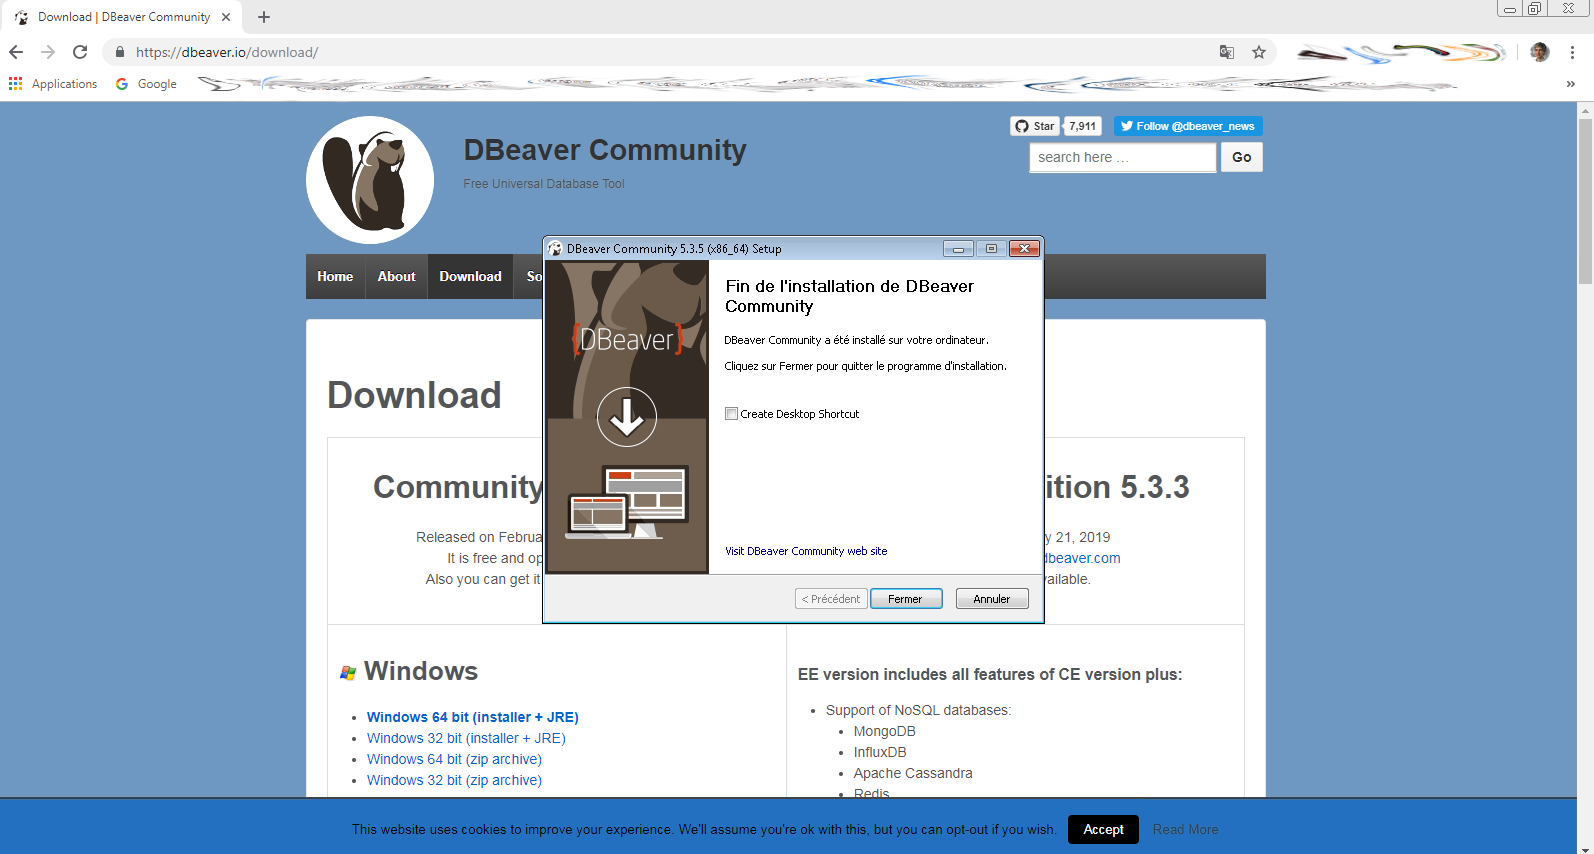Open the Applications shortcuts grid
1594x854 pixels.
click(16, 84)
